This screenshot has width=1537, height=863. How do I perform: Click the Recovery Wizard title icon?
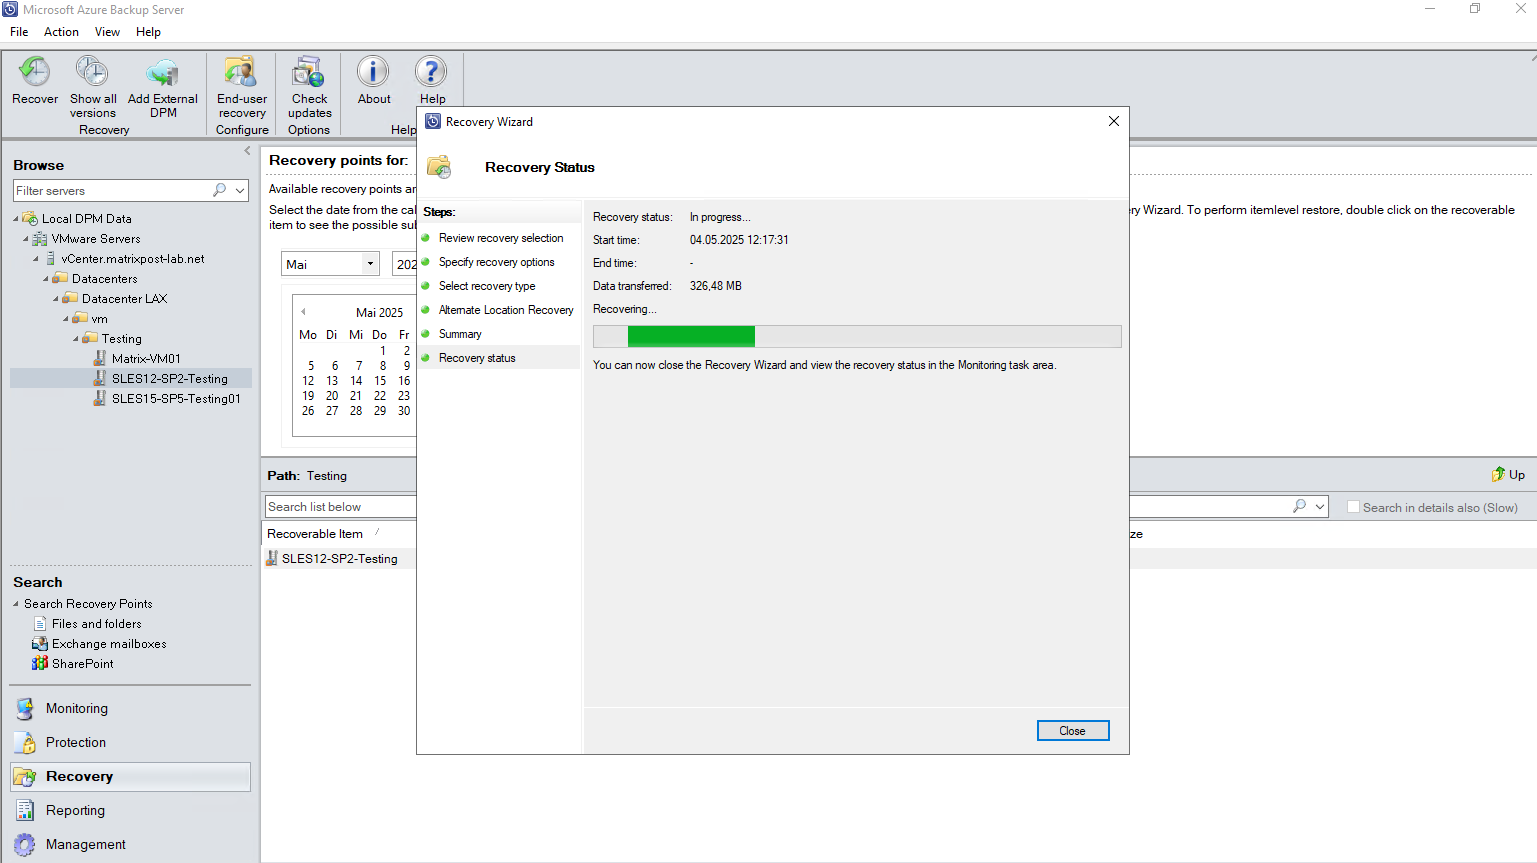pos(433,122)
